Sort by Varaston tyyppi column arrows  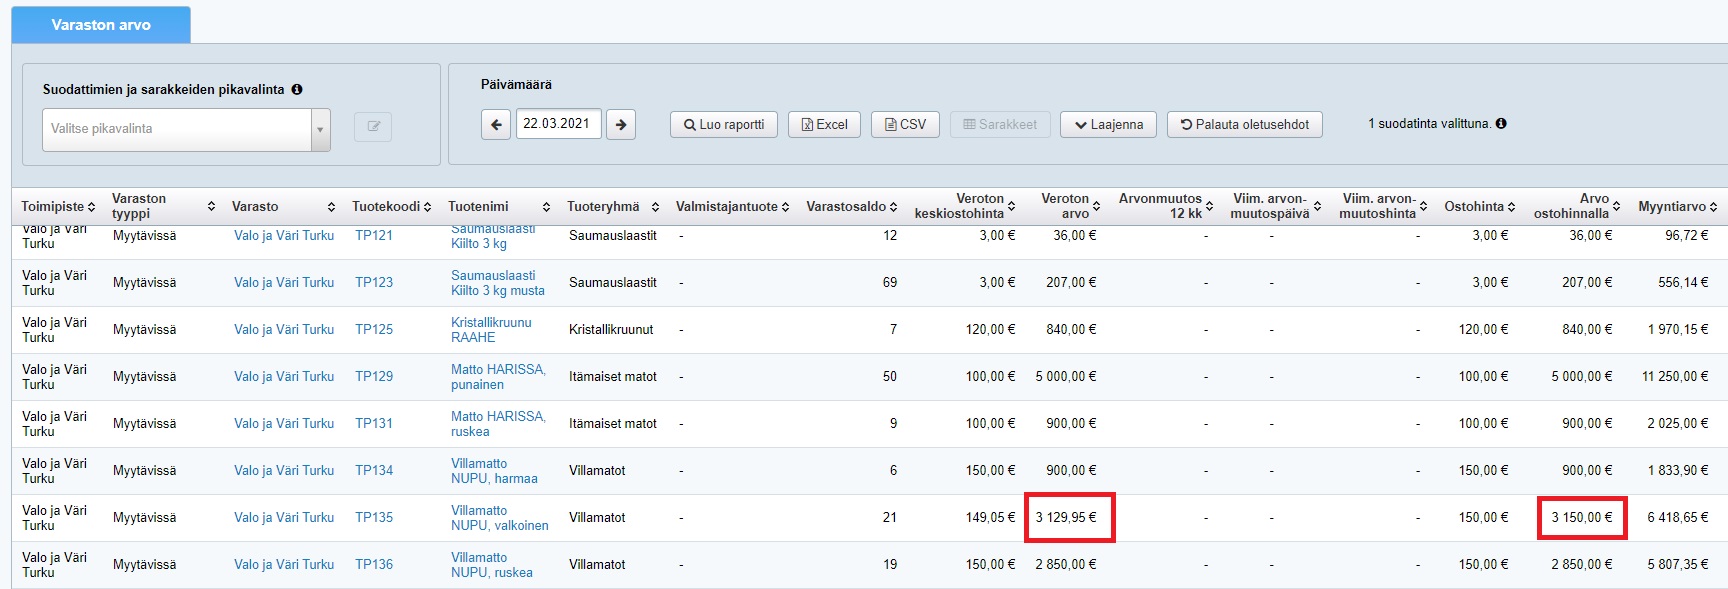[x=211, y=207]
